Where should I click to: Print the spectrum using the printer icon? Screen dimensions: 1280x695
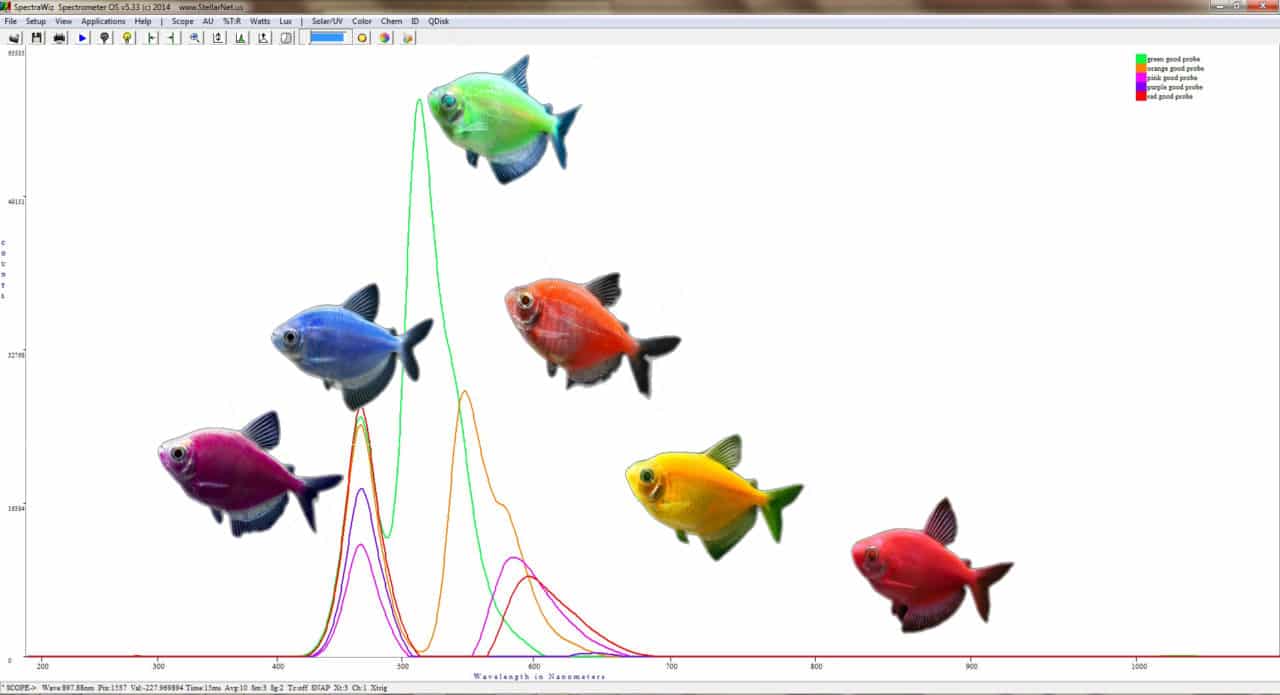(59, 37)
